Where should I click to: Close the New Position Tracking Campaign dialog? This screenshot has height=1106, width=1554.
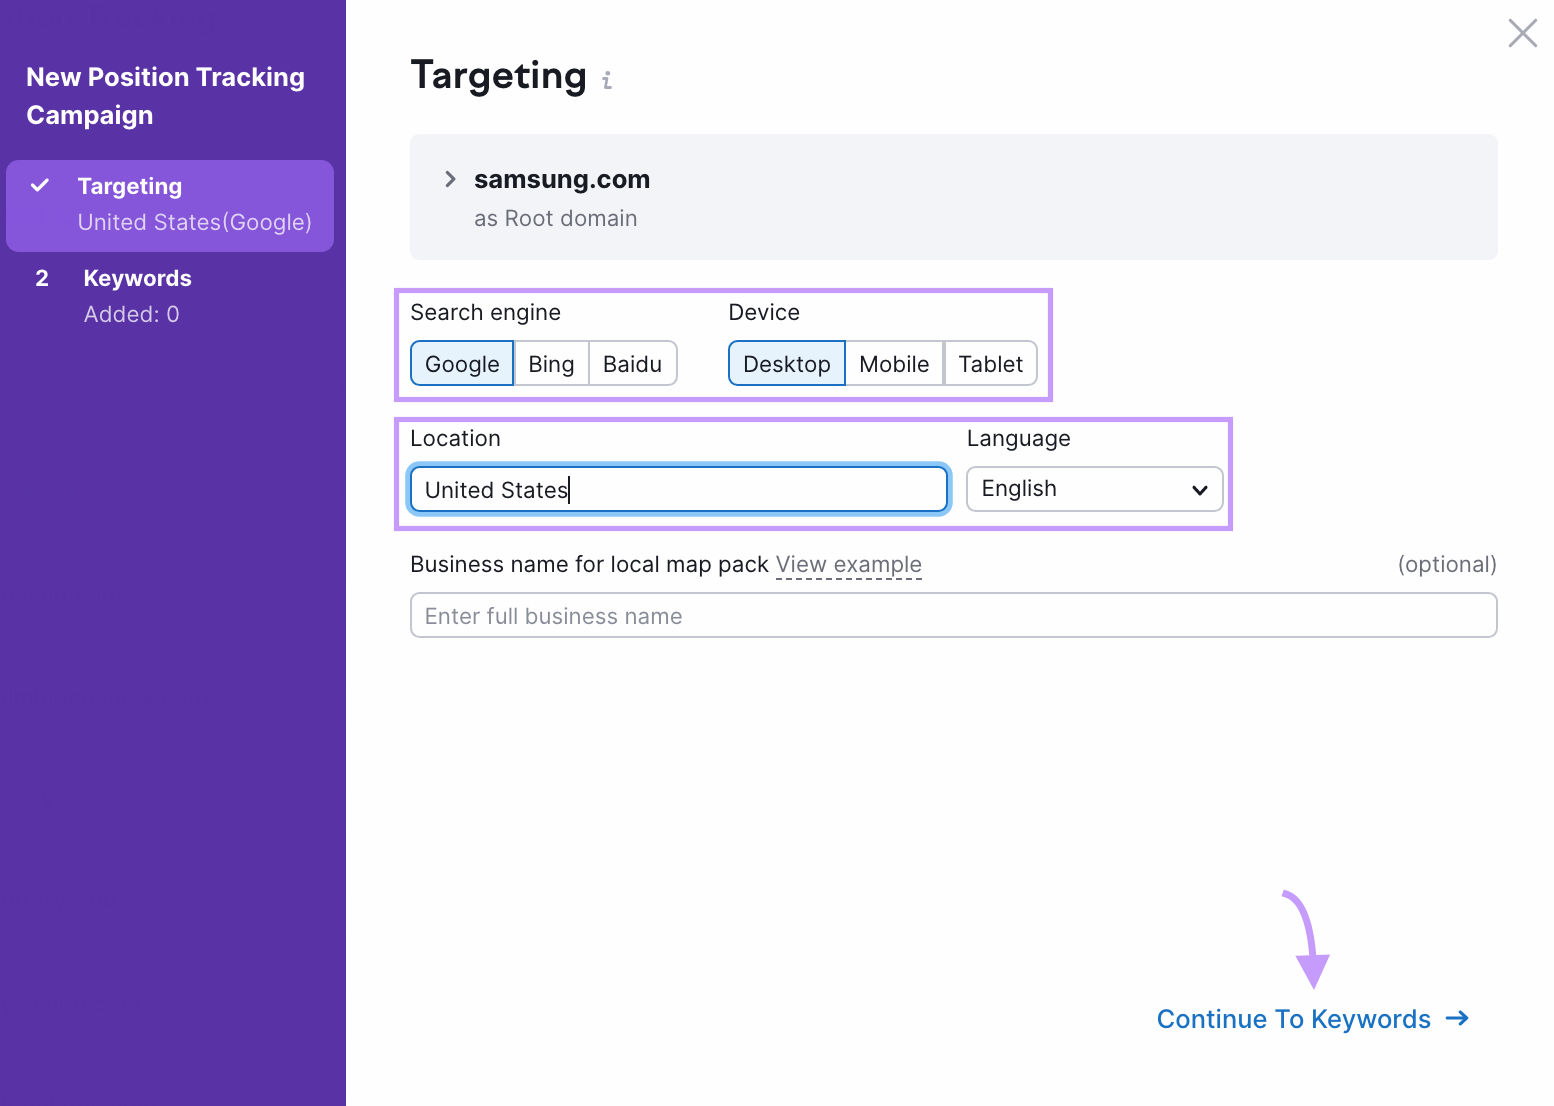pos(1522,33)
